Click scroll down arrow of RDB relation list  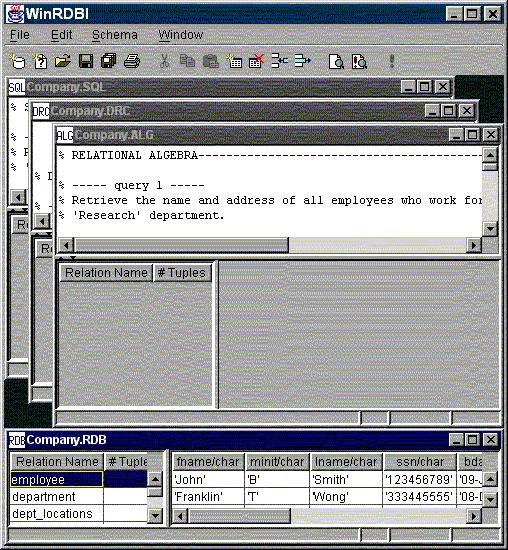tap(155, 516)
